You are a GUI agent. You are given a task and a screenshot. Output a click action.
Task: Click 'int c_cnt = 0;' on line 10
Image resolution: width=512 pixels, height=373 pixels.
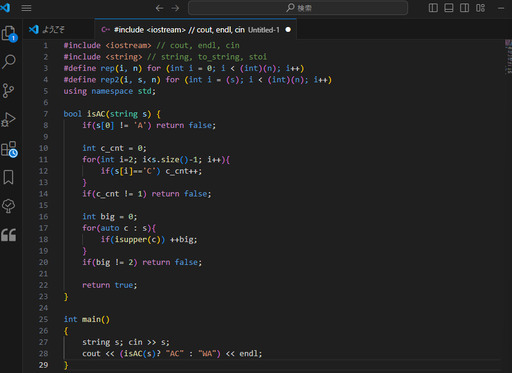click(x=114, y=148)
